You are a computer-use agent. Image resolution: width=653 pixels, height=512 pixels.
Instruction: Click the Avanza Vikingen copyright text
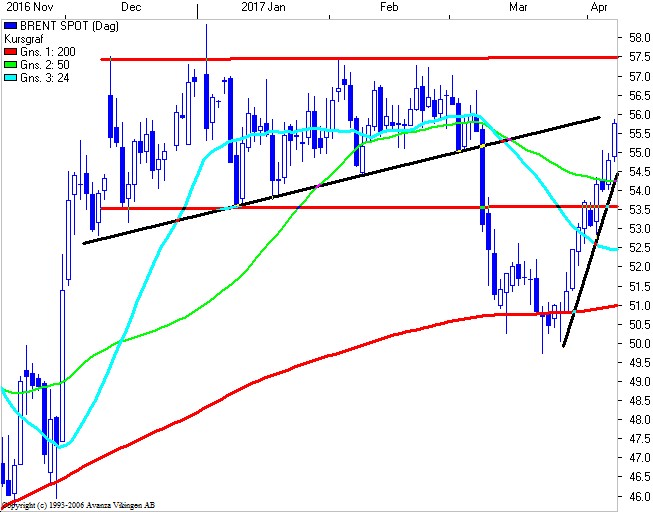(x=78, y=506)
